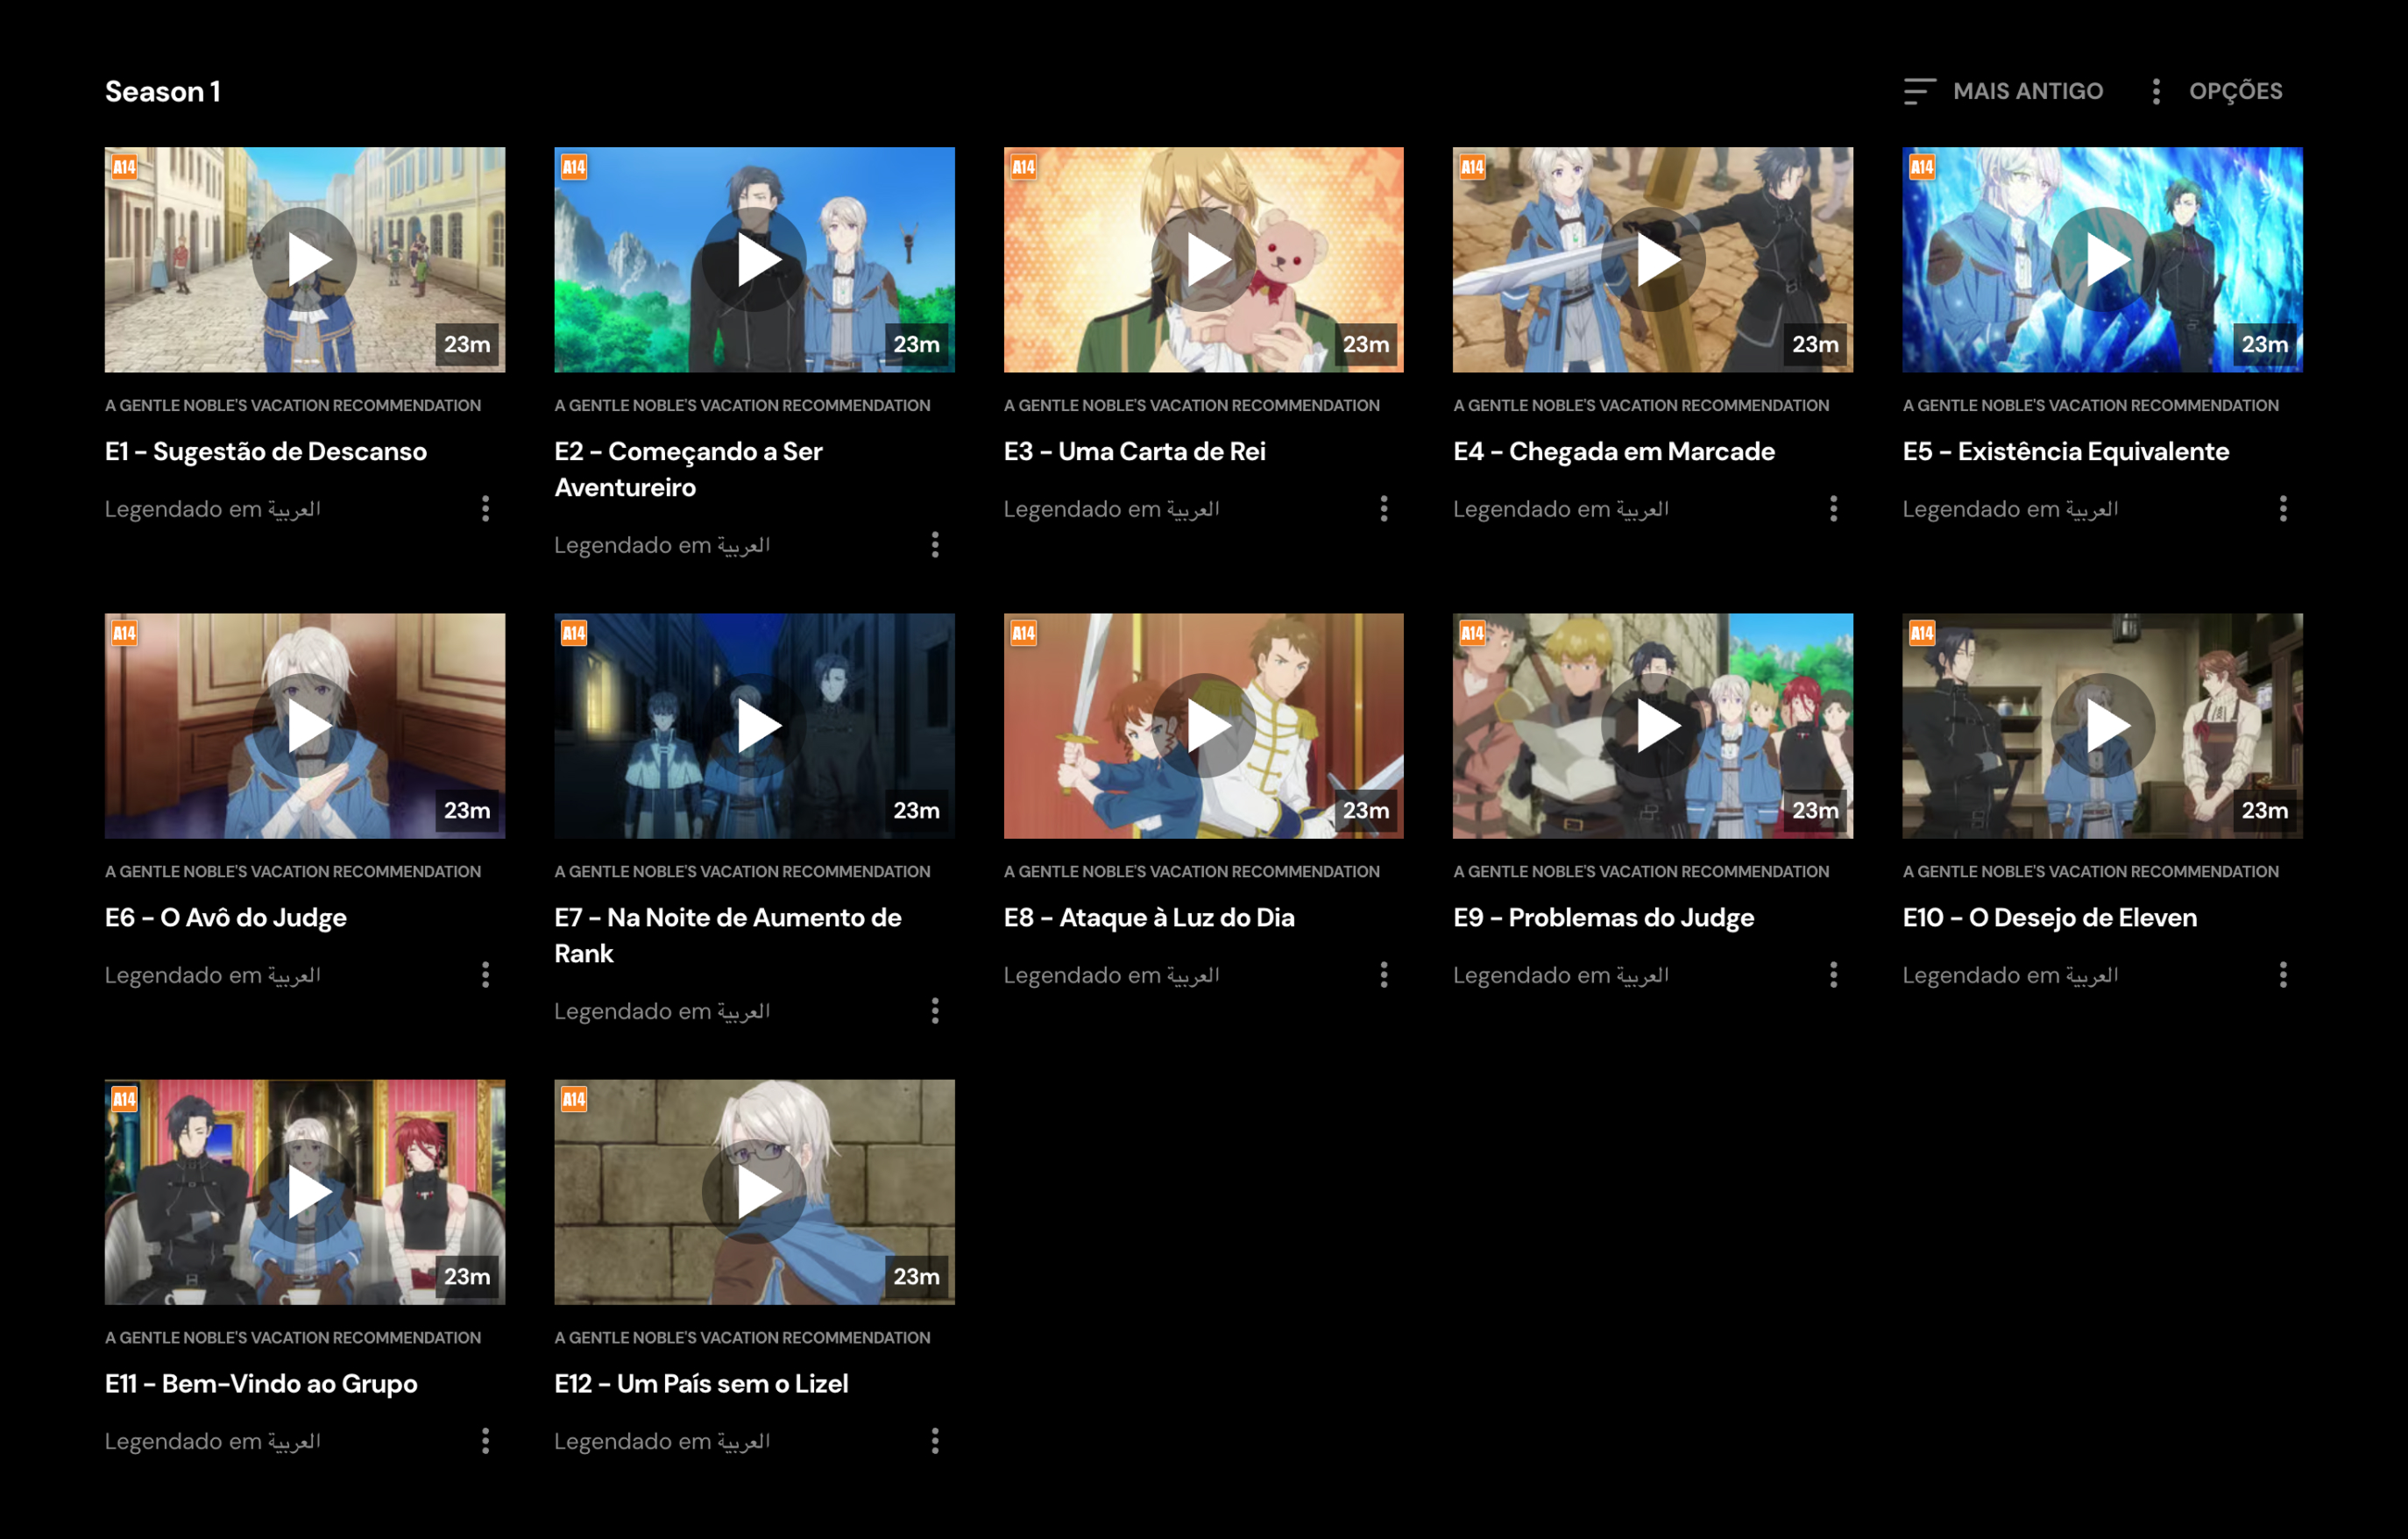
Task: Play E10 O Desejo de Eleven thumbnail
Action: coord(2103,726)
